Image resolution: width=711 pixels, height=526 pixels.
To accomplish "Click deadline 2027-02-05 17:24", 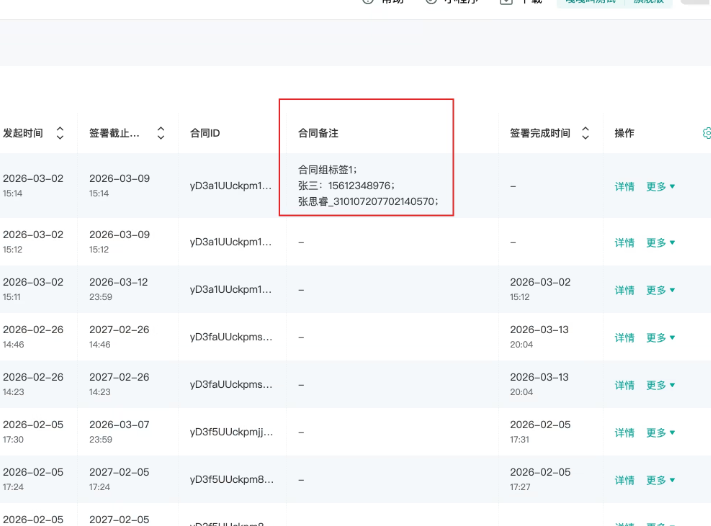I will tap(119, 479).
